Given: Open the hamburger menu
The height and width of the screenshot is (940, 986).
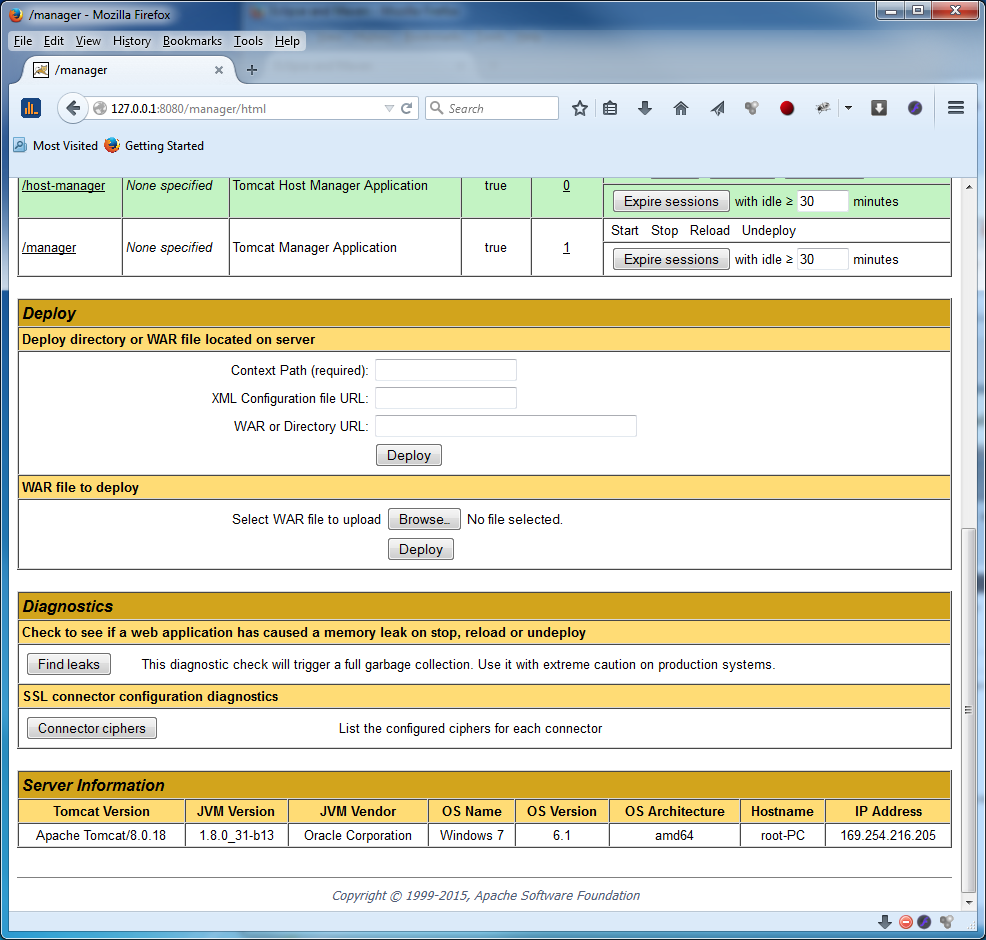Looking at the screenshot, I should [x=955, y=108].
